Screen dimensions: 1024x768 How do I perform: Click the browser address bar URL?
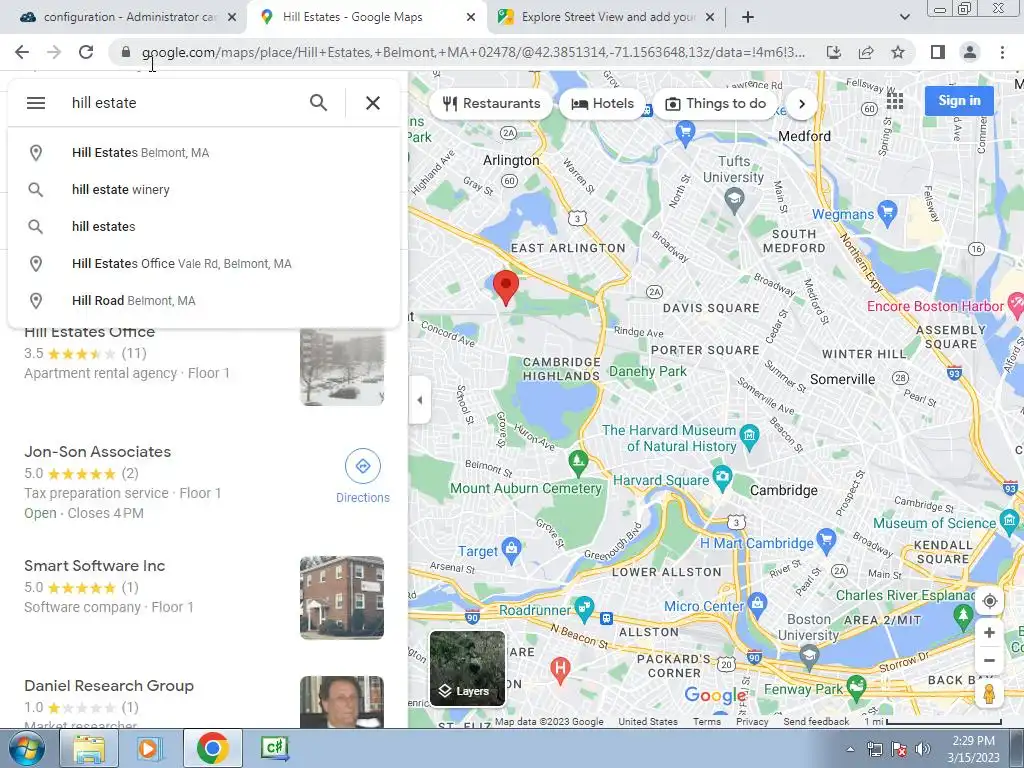[473, 52]
